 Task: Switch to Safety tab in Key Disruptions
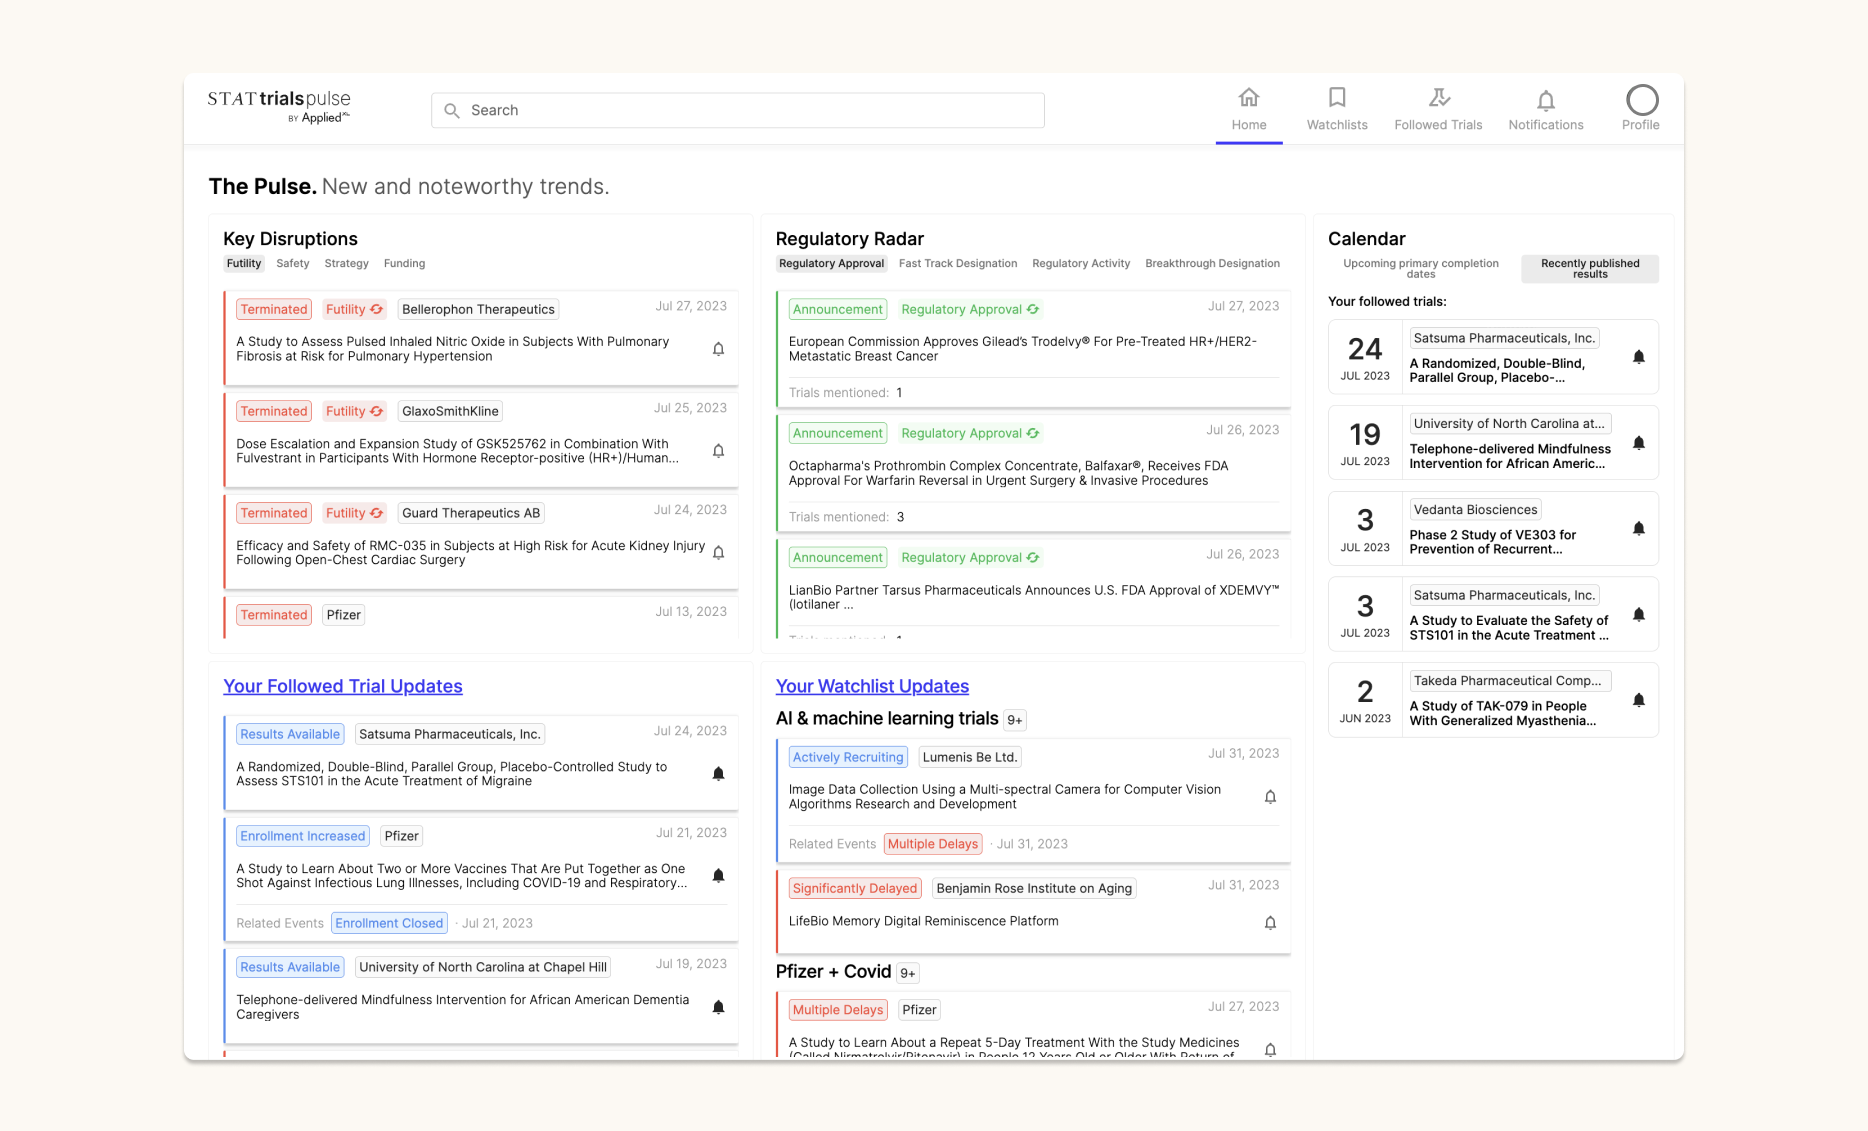(292, 264)
